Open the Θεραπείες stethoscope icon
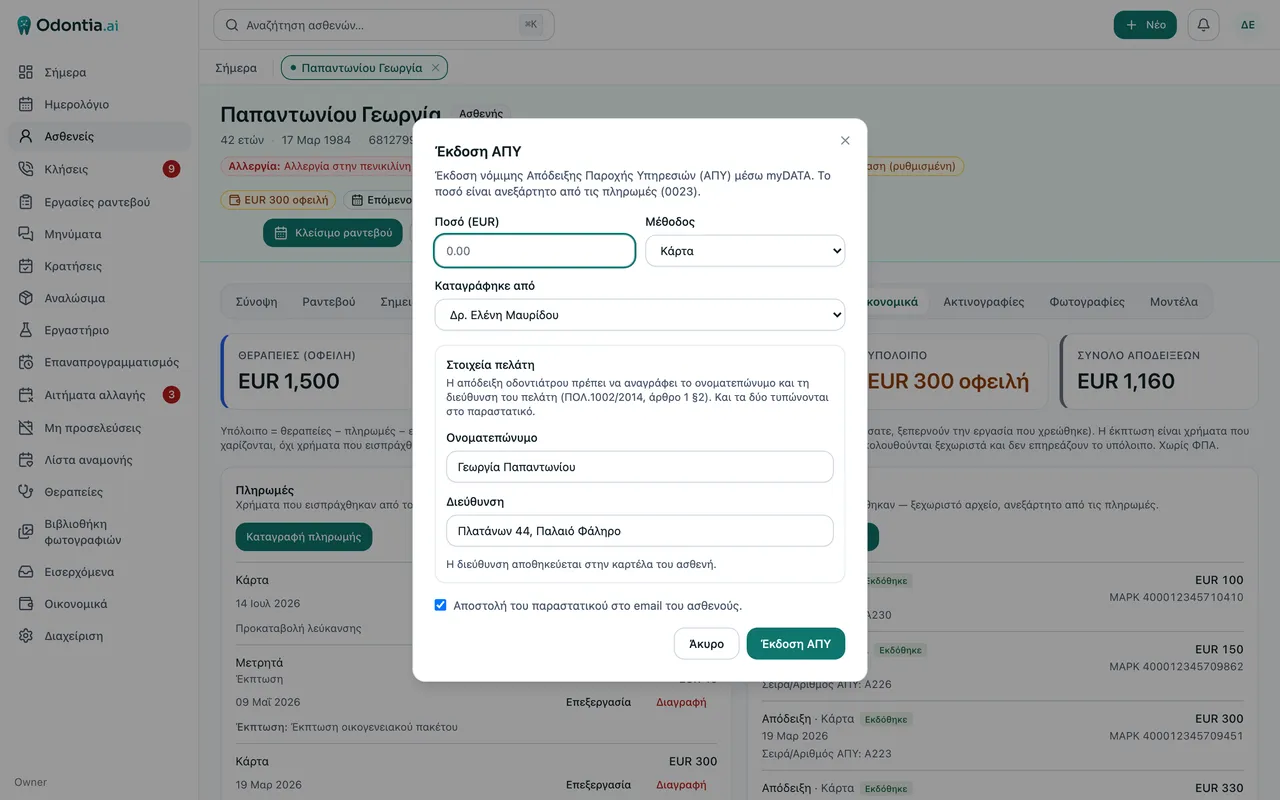This screenshot has height=800, width=1280. click(26, 492)
